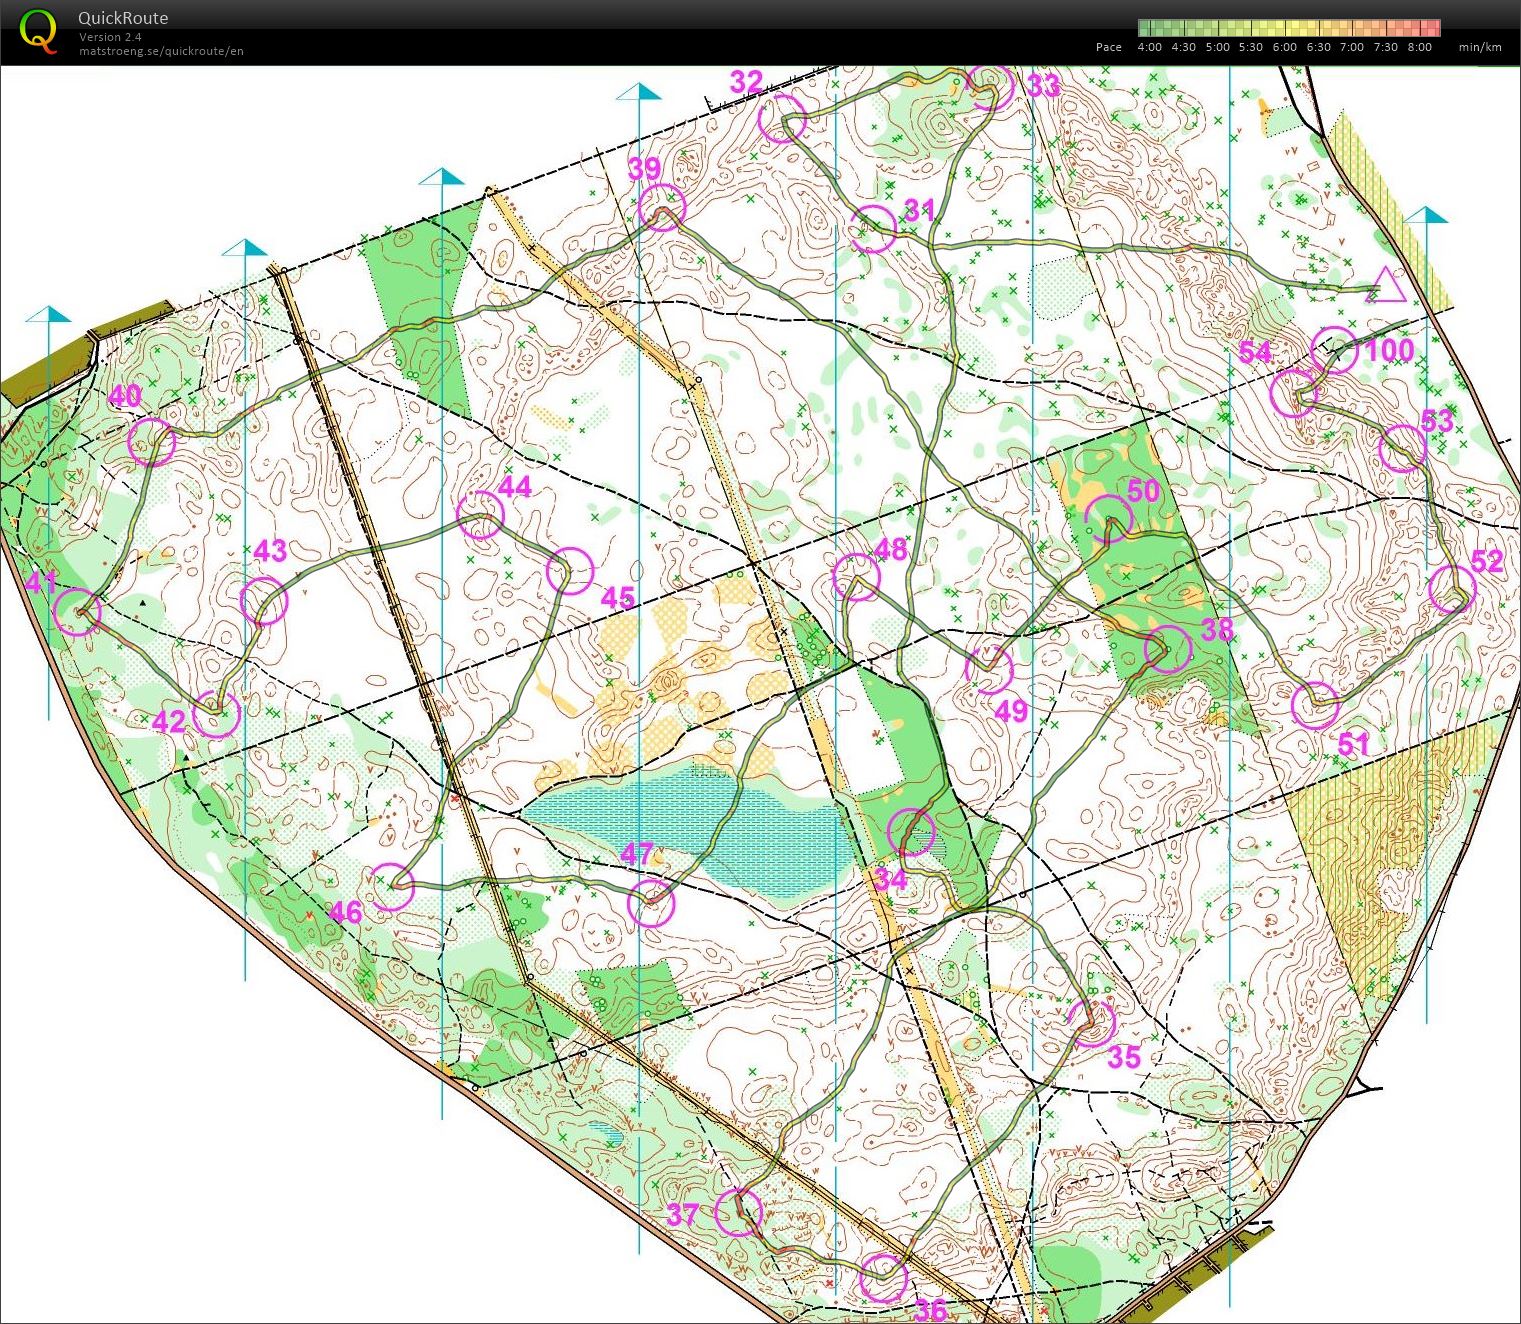Select control circle 31
Screen dimensions: 1521x1324
pos(873,229)
